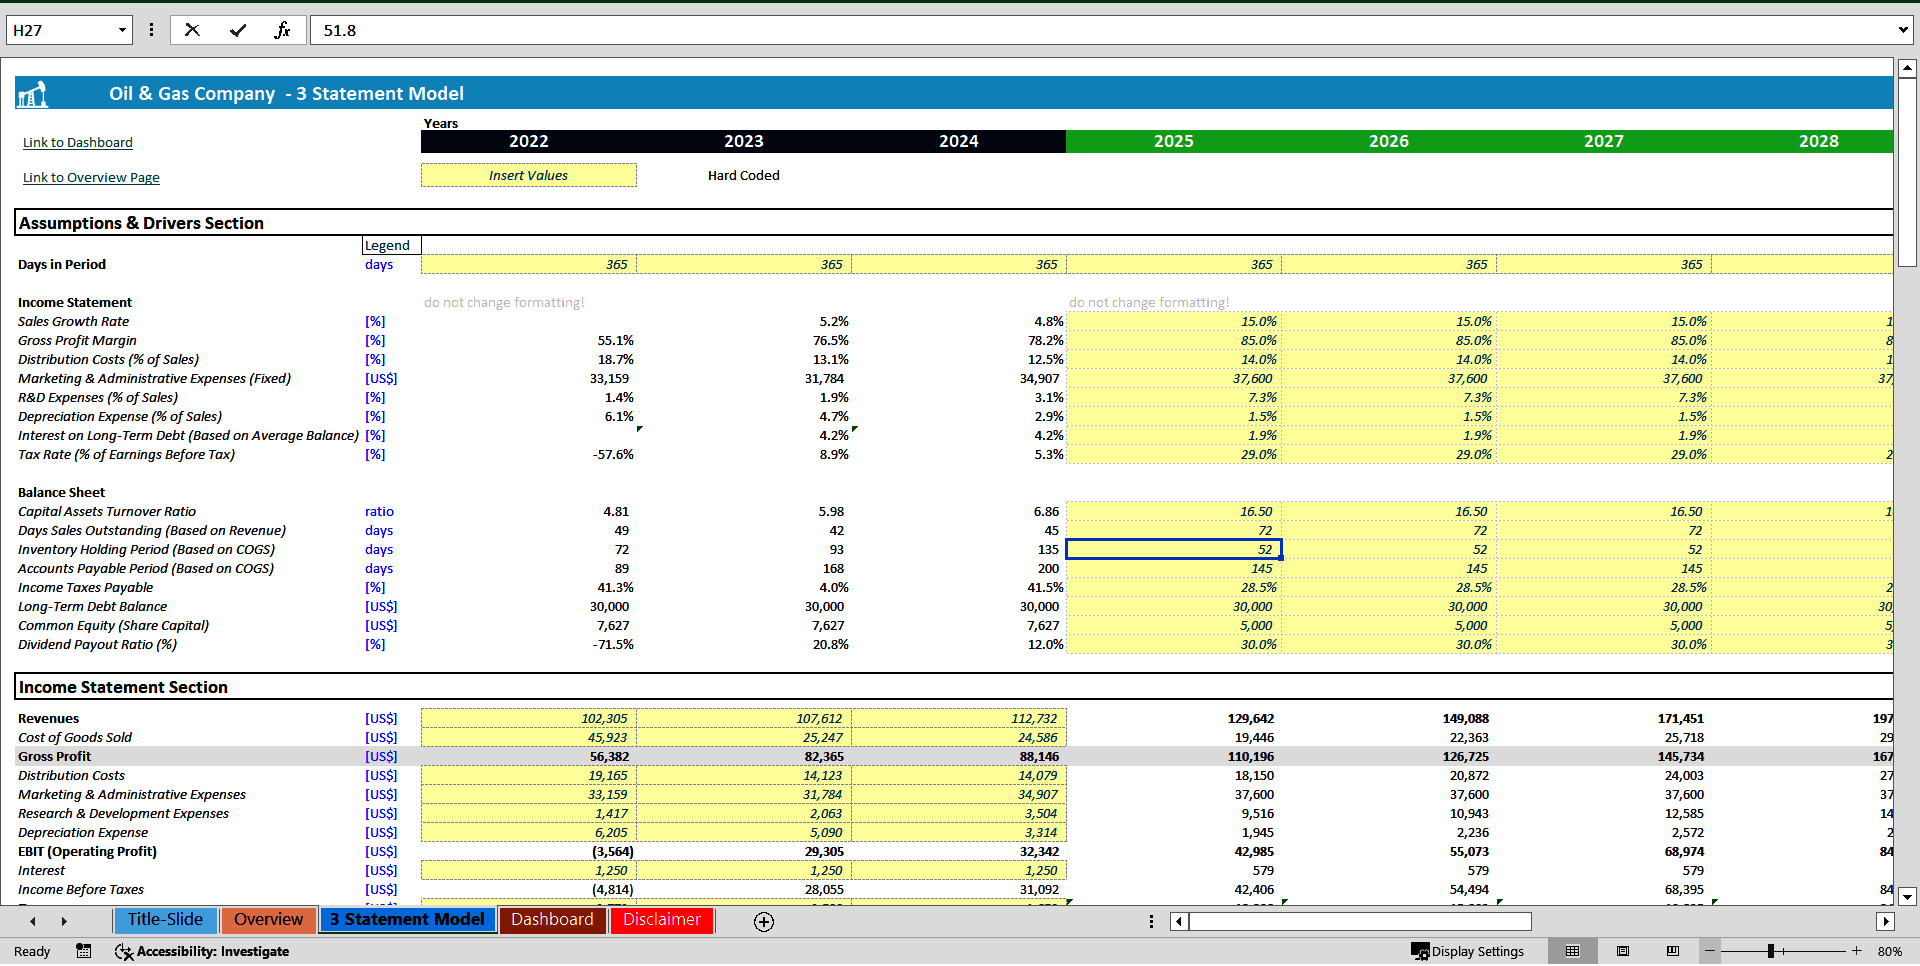Image resolution: width=1920 pixels, height=966 pixels.
Task: Select 2022 Marketing & Administrative Expenses 33,159
Action: (x=529, y=795)
